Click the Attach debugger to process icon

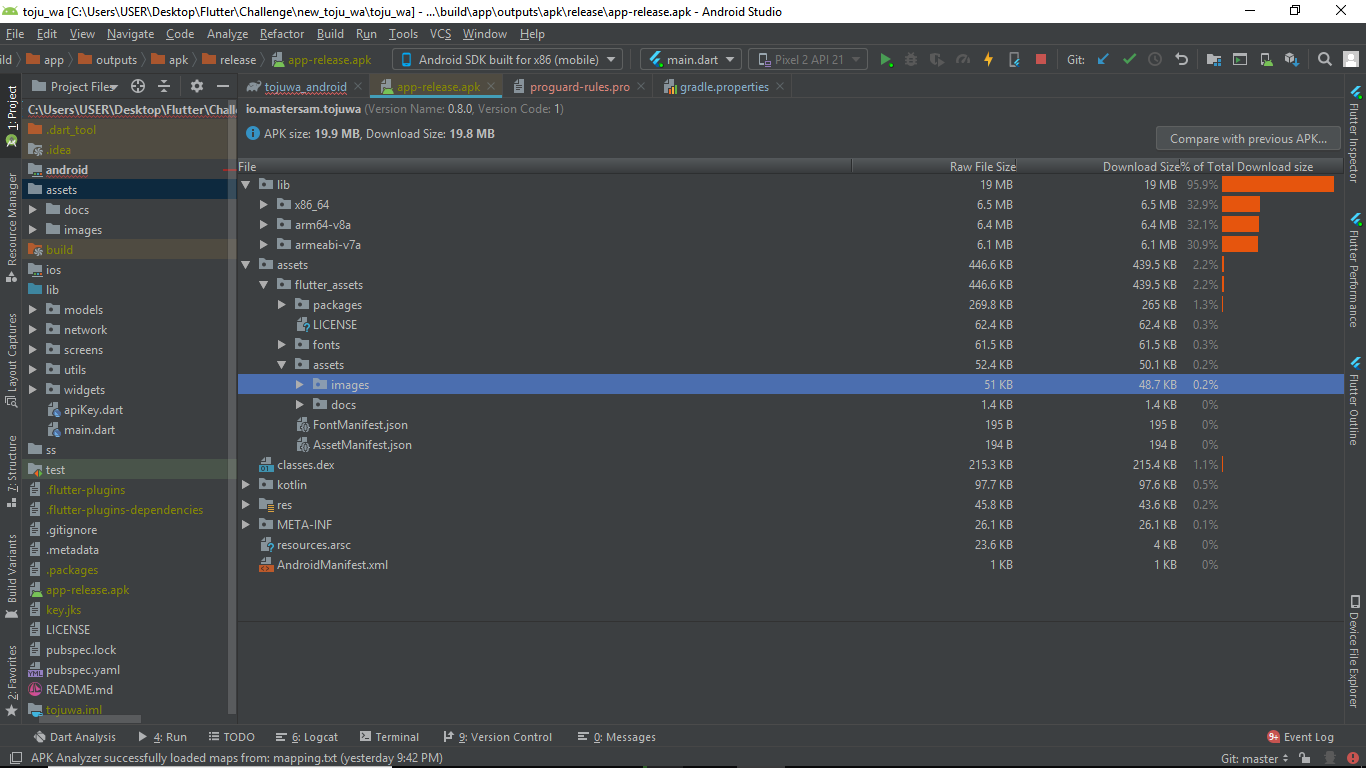tap(1014, 60)
